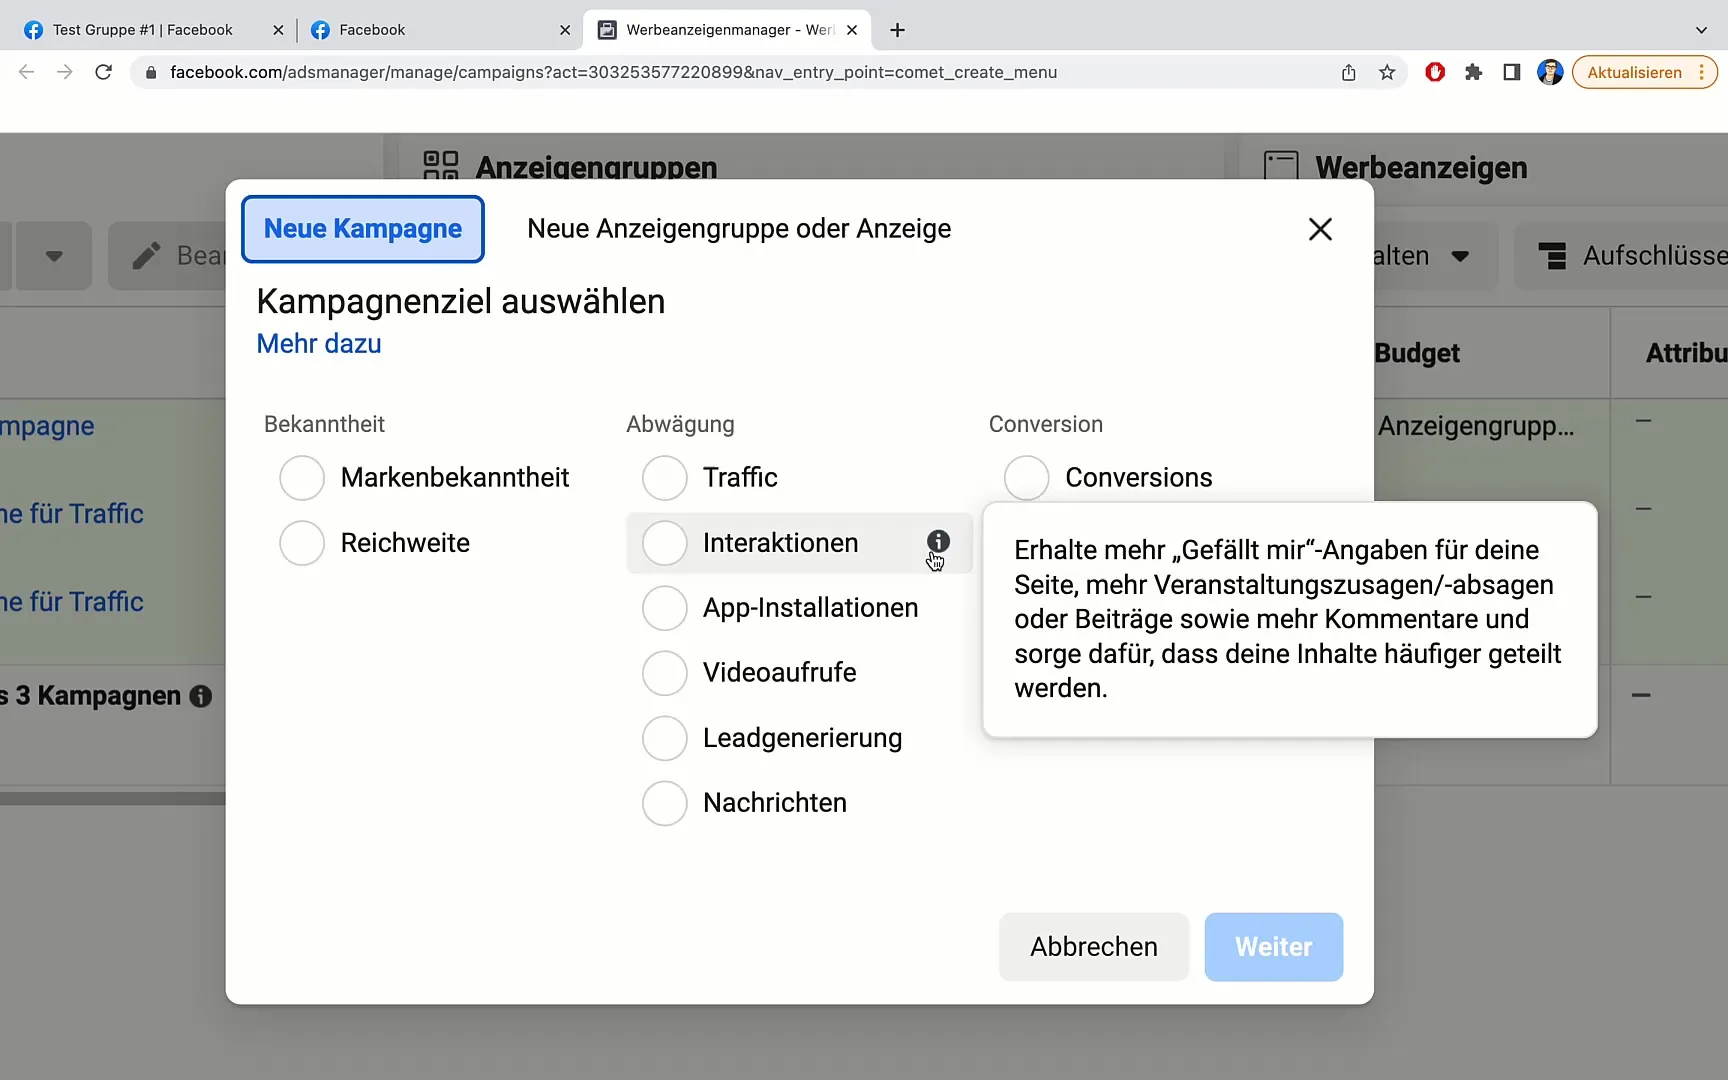
Task: Select the Conversions radio button
Action: (x=1027, y=478)
